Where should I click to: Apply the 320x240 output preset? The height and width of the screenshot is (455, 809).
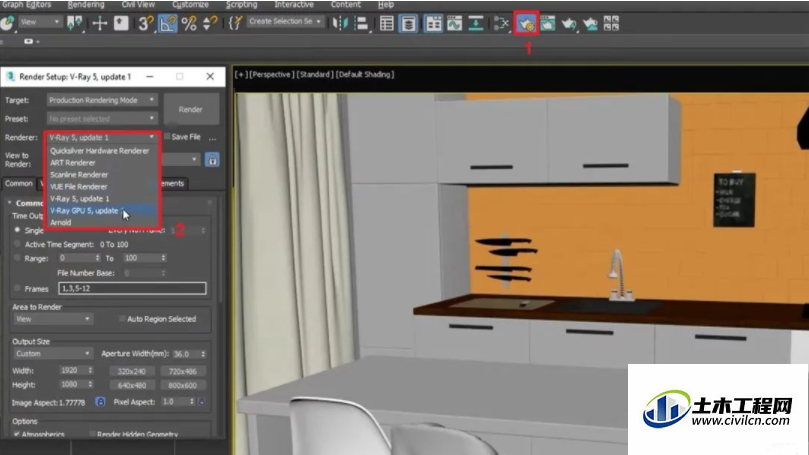tap(132, 371)
